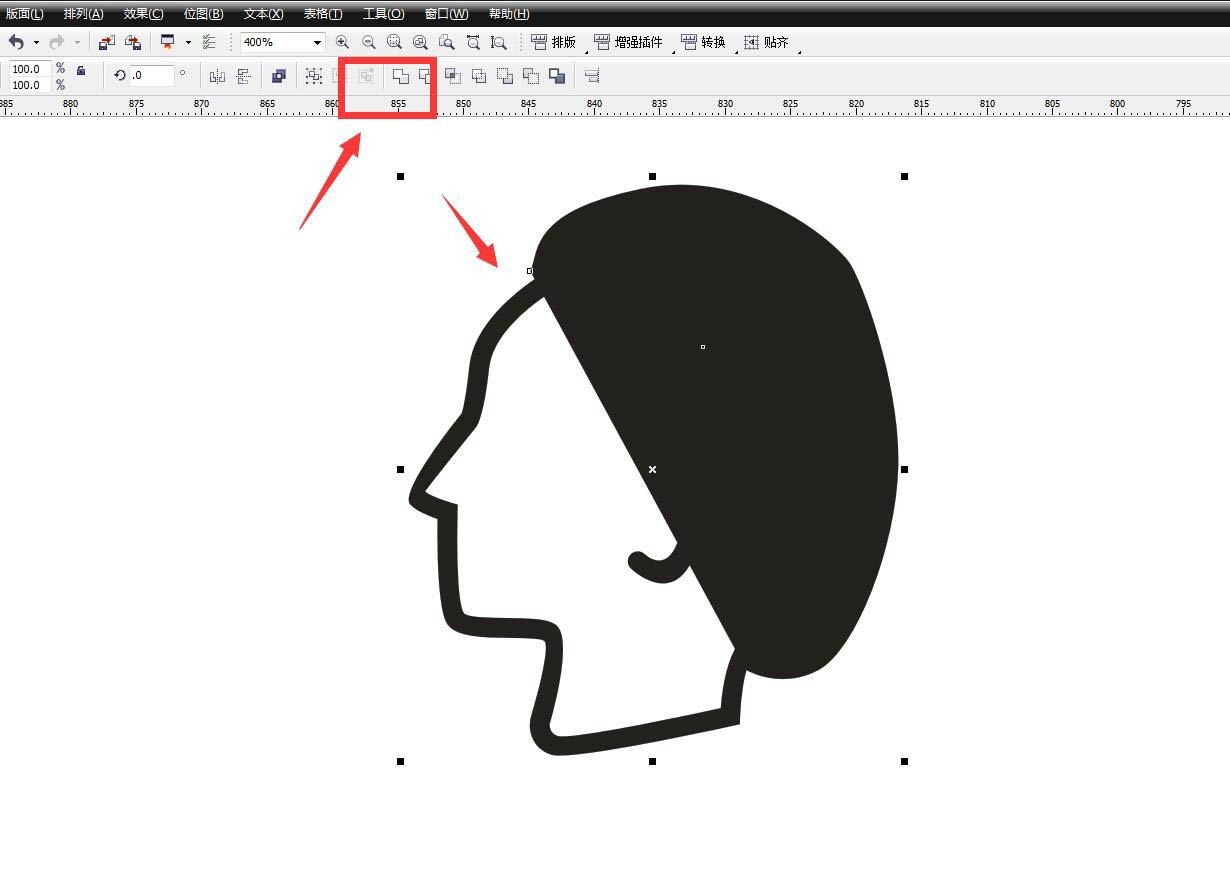
Task: Click the Trim shapes icon
Action: (x=426, y=76)
